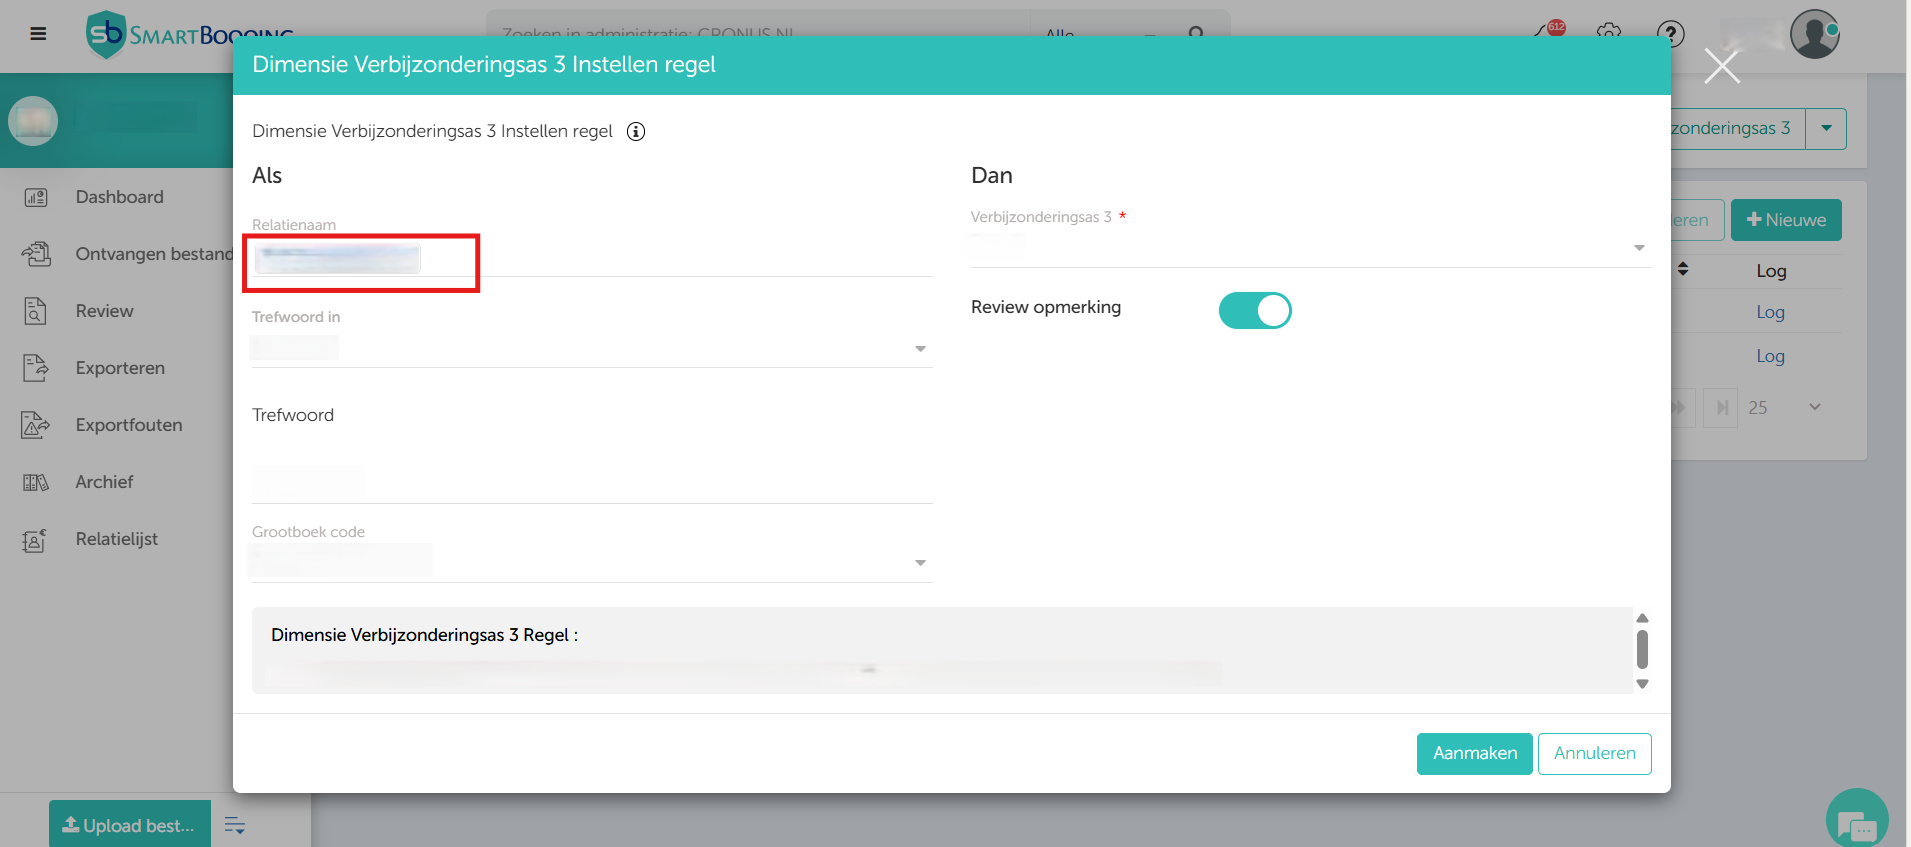1911x847 pixels.
Task: Click the Dashboard sidebar icon
Action: pos(36,198)
